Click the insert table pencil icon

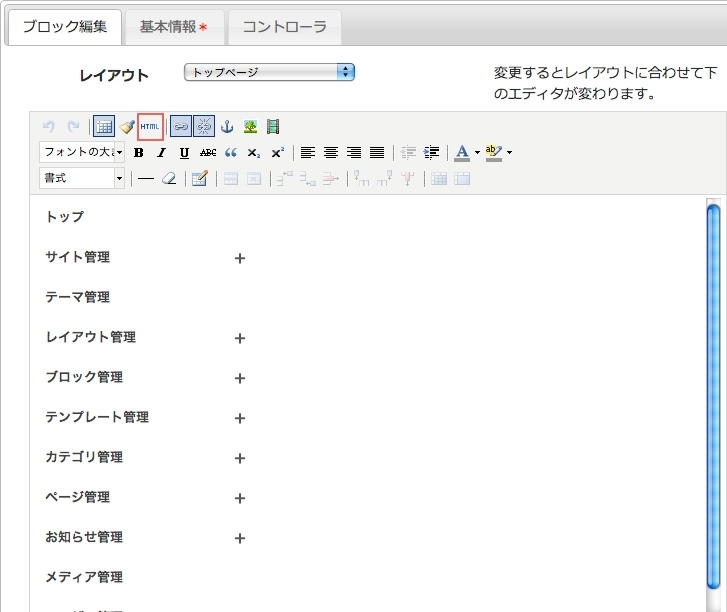200,178
